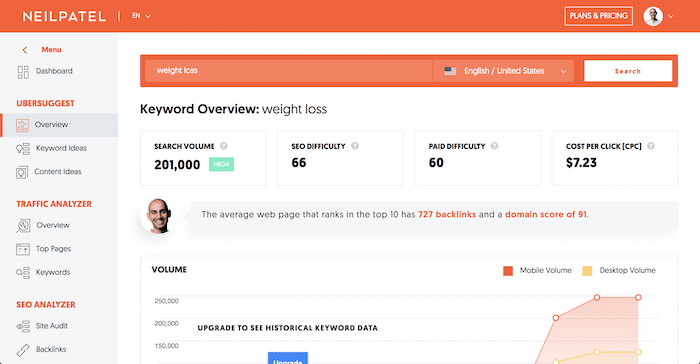Viewport: 700px width, 364px height.
Task: Open Keyword Ideas icon in Ubersuggest
Action: click(x=23, y=149)
